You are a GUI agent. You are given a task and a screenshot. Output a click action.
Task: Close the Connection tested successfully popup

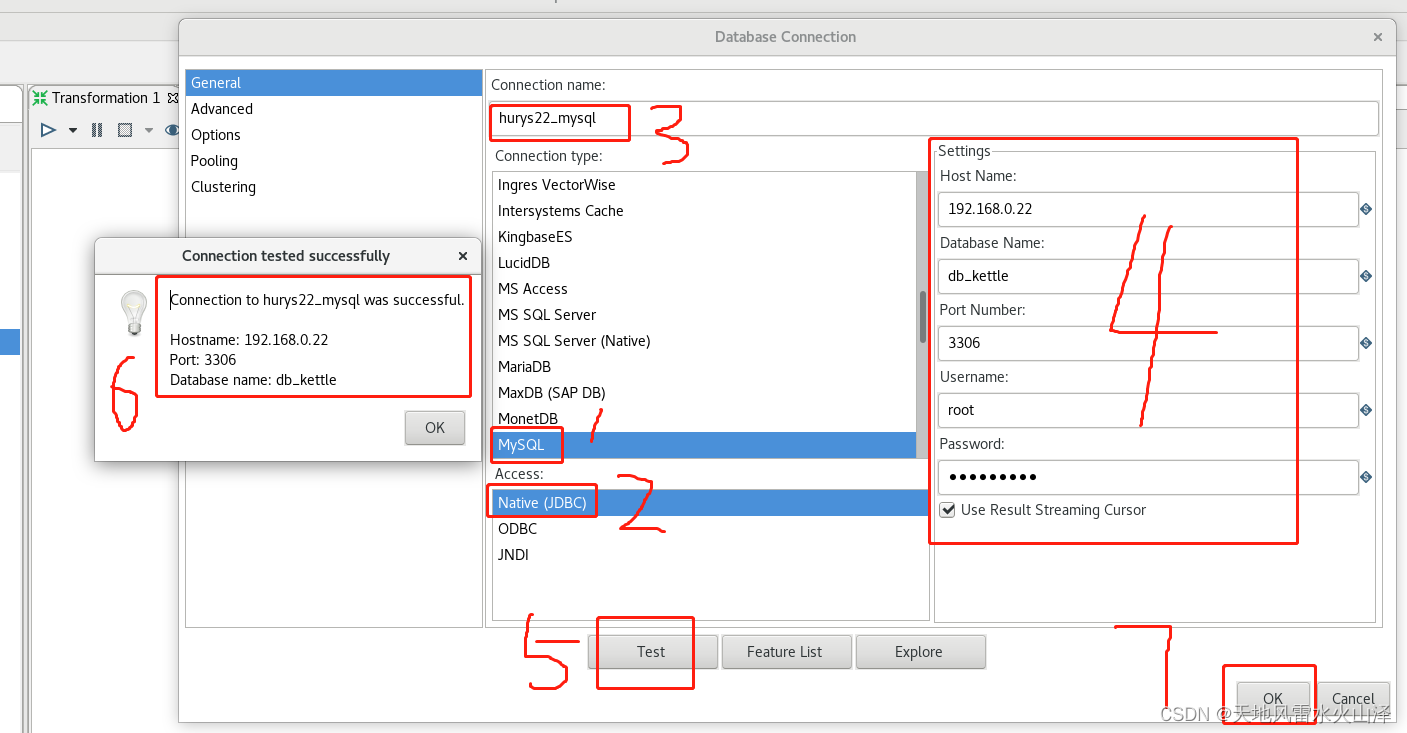[463, 256]
